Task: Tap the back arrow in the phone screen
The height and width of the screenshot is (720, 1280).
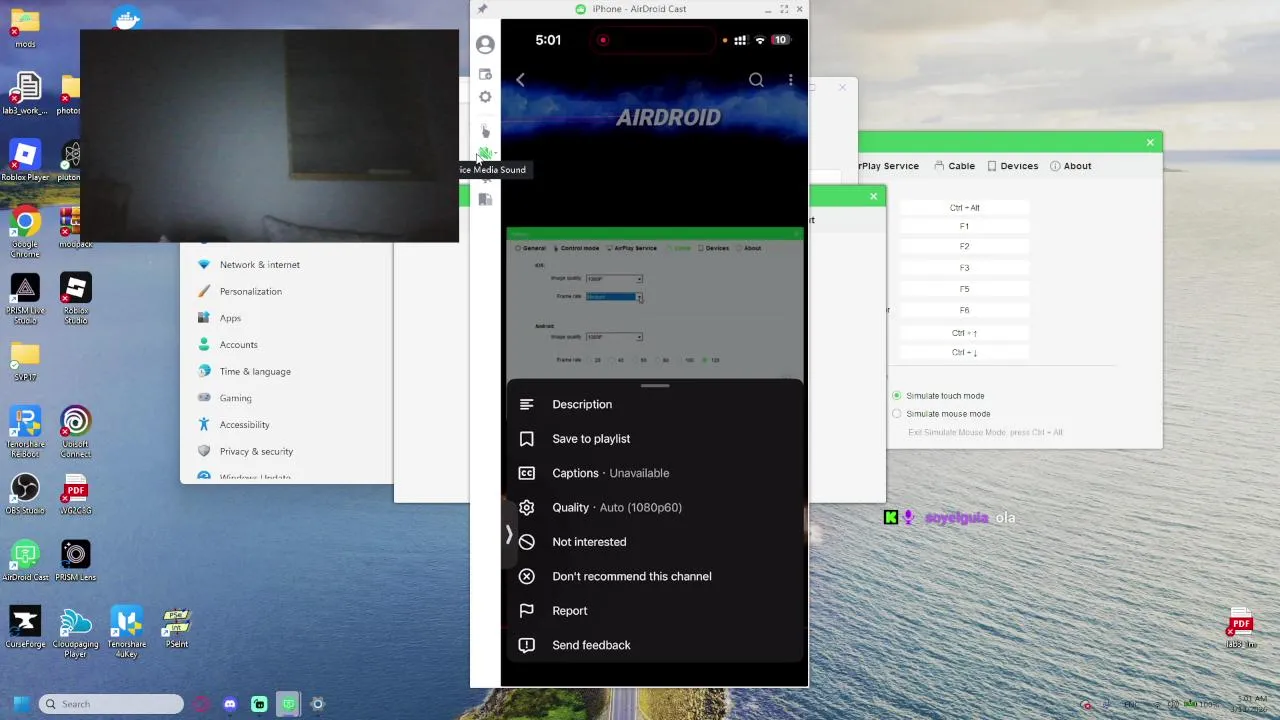Action: [520, 80]
